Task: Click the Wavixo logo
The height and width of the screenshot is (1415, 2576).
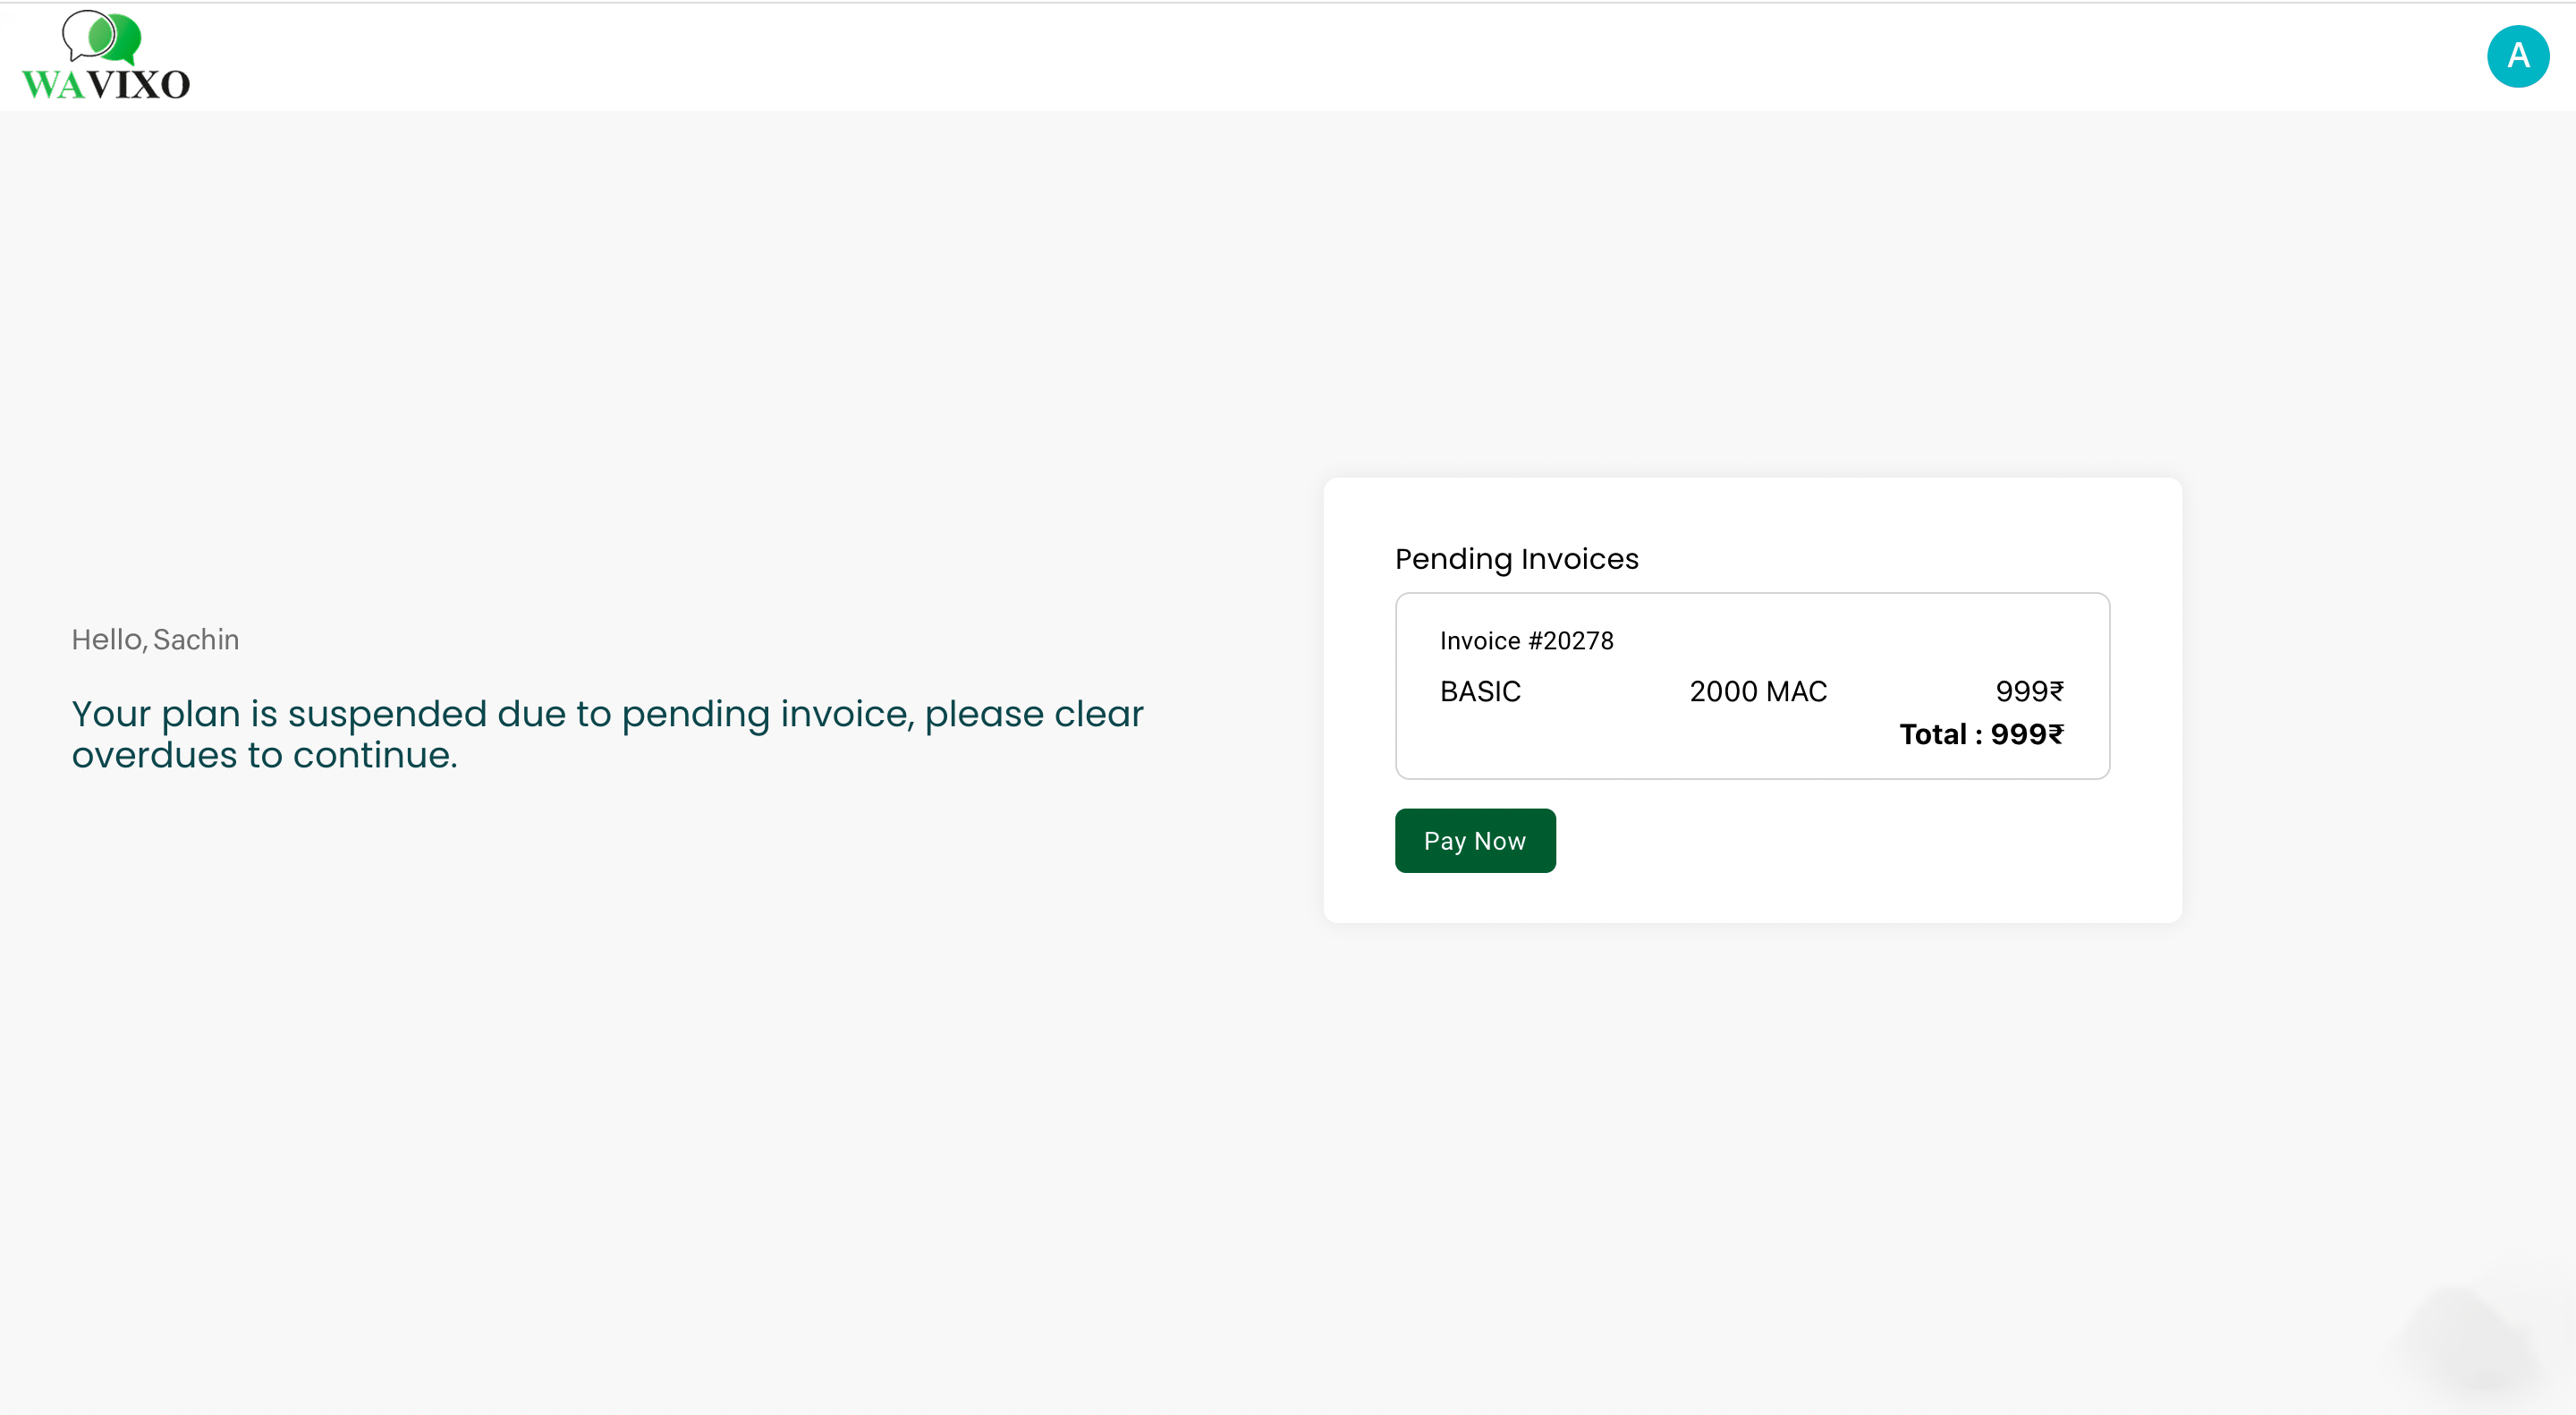Action: point(105,56)
